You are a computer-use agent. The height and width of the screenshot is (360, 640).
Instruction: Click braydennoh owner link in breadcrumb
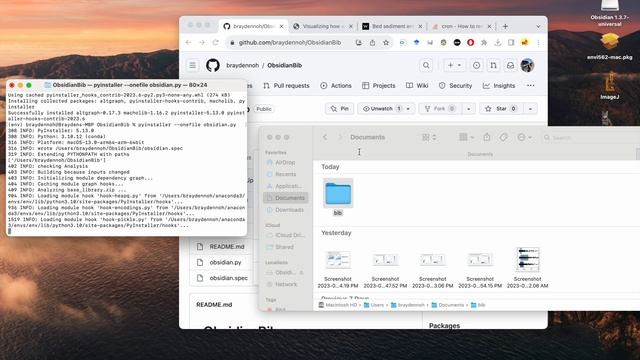(x=242, y=65)
